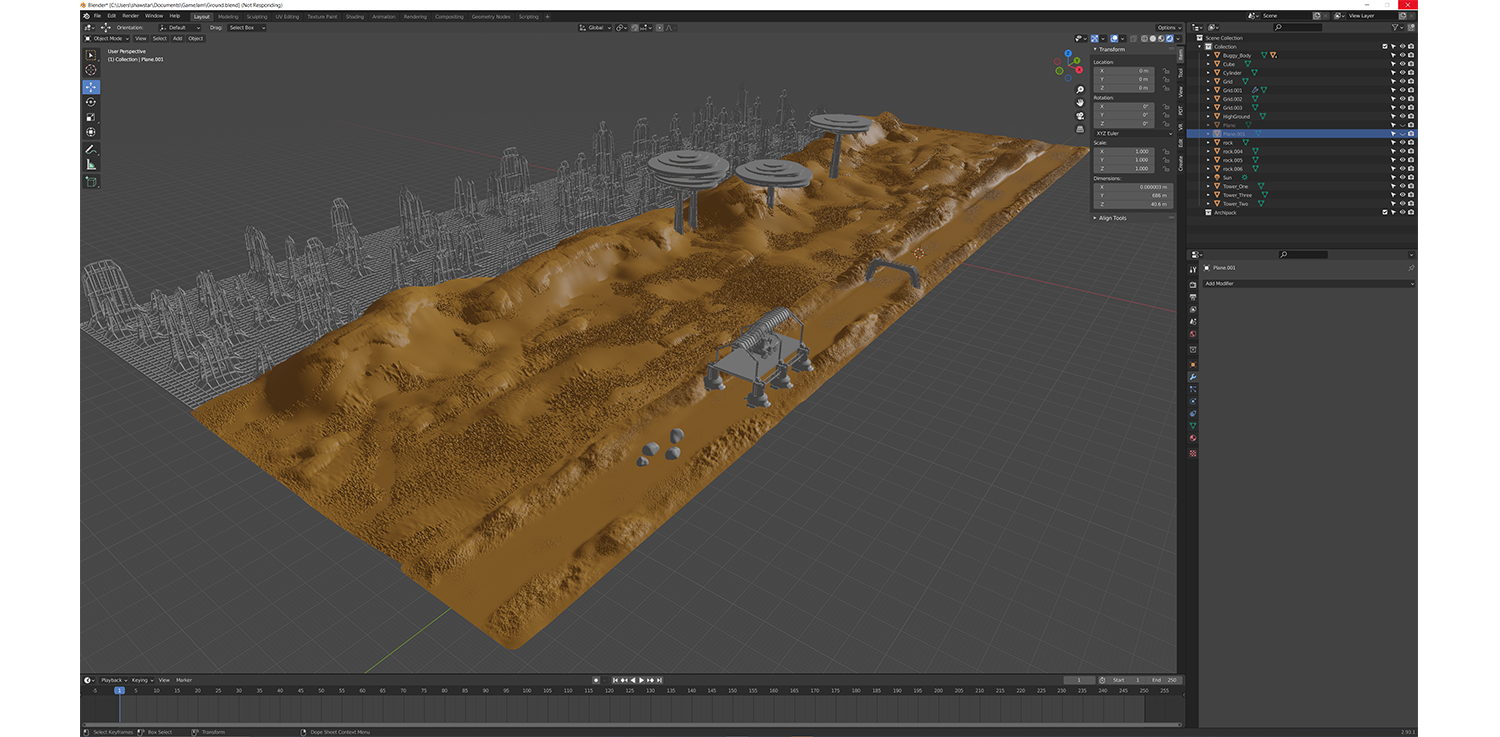This screenshot has height=737, width=1500.
Task: Open Physics properties tab icon
Action: pos(1193,401)
